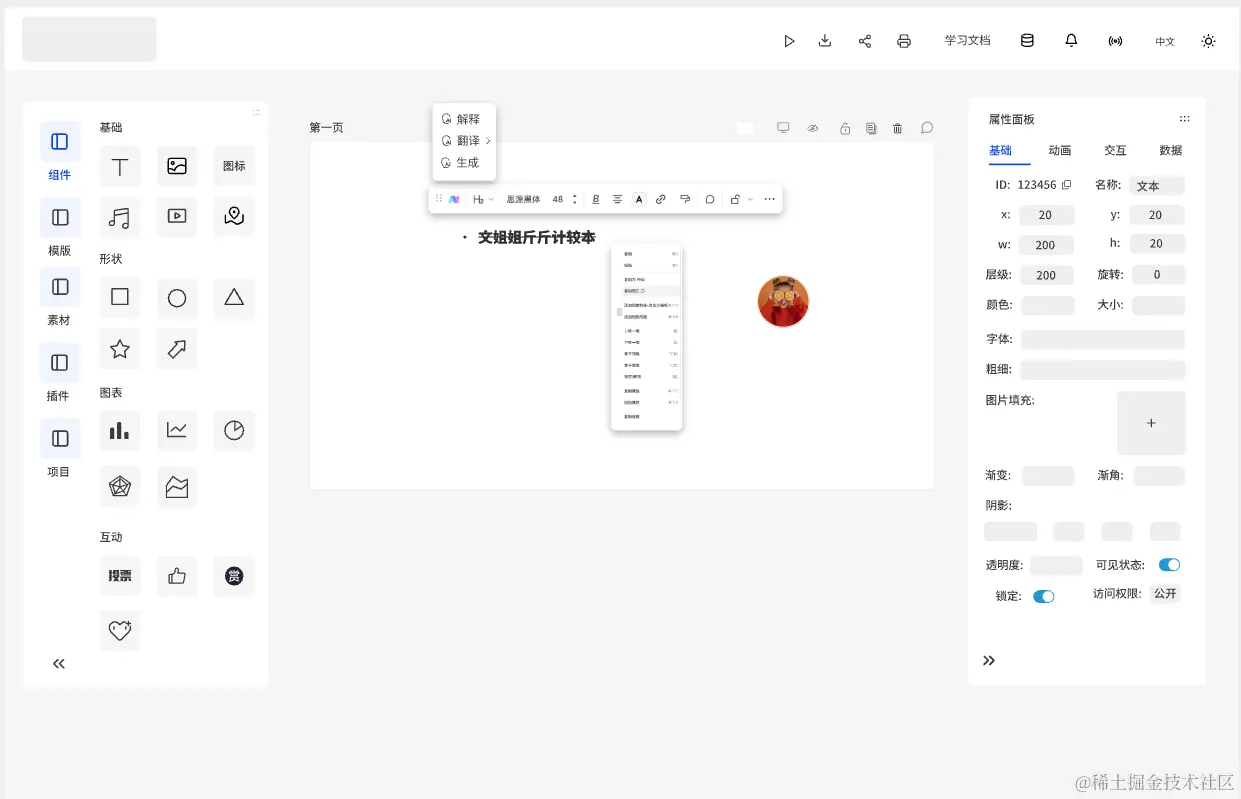
Task: Add a map location component
Action: [234, 217]
